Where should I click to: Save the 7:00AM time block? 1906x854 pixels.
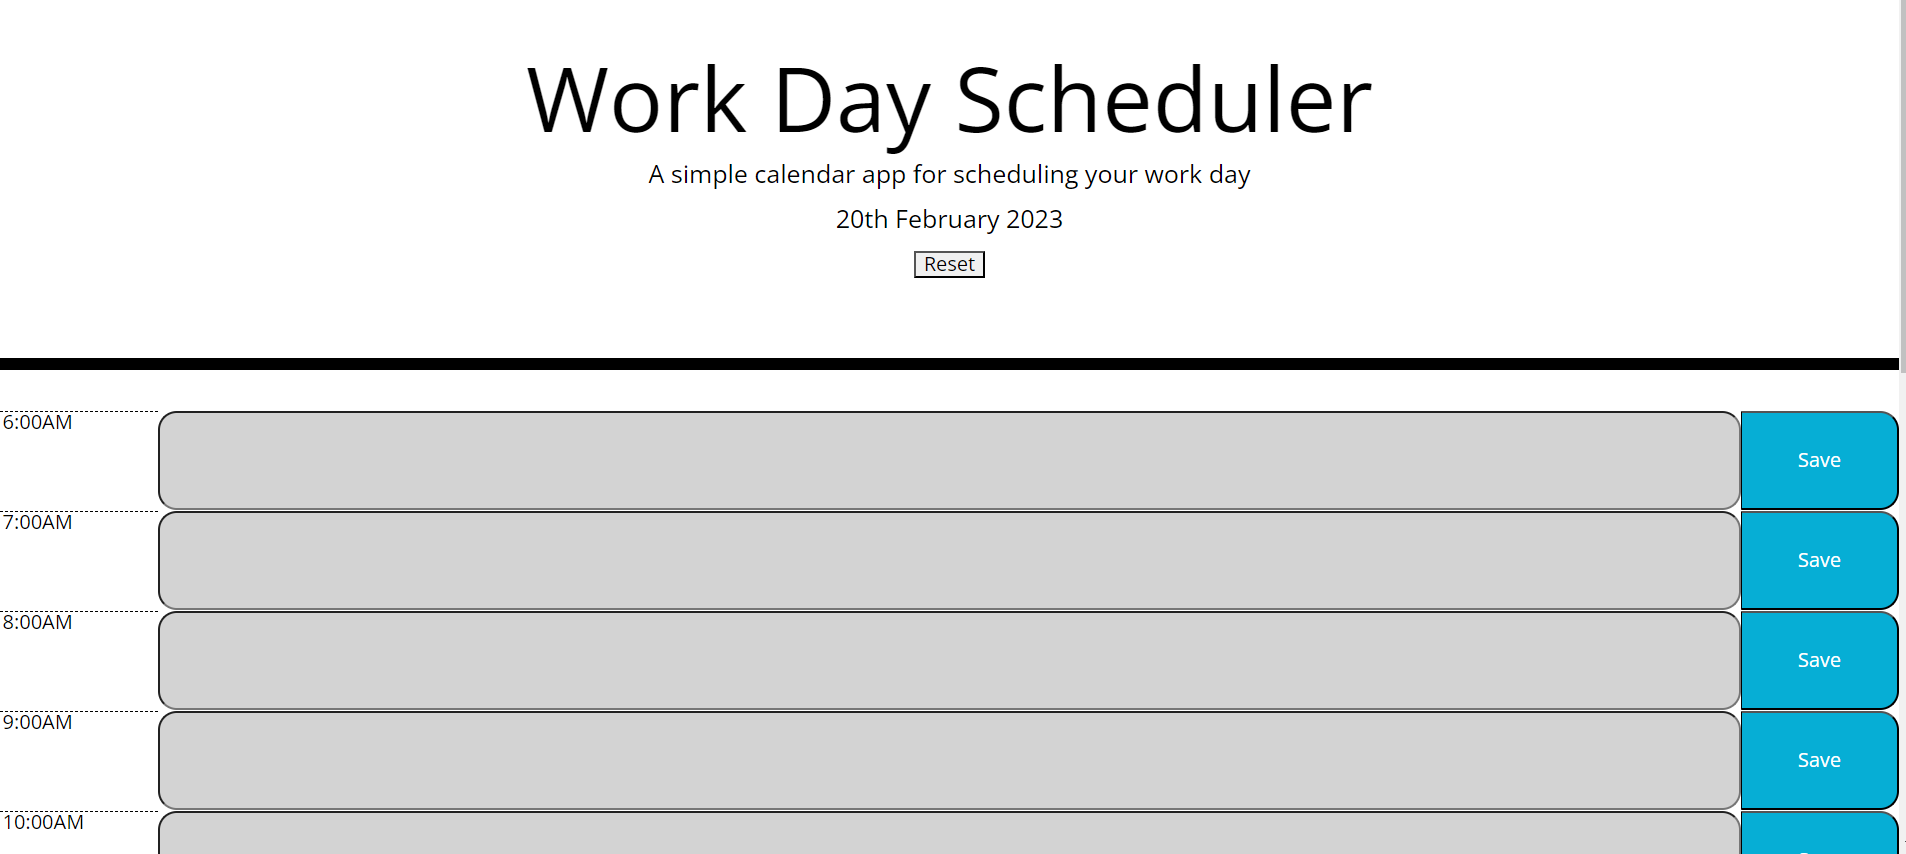coord(1818,559)
